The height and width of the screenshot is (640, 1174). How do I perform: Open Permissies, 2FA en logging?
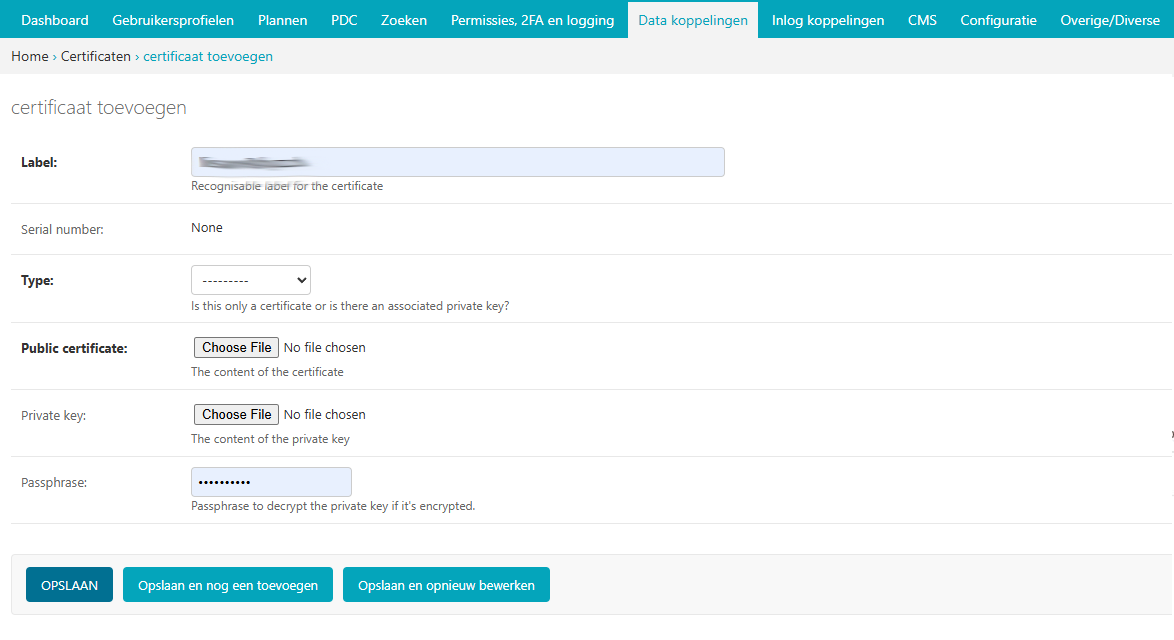pyautogui.click(x=532, y=19)
